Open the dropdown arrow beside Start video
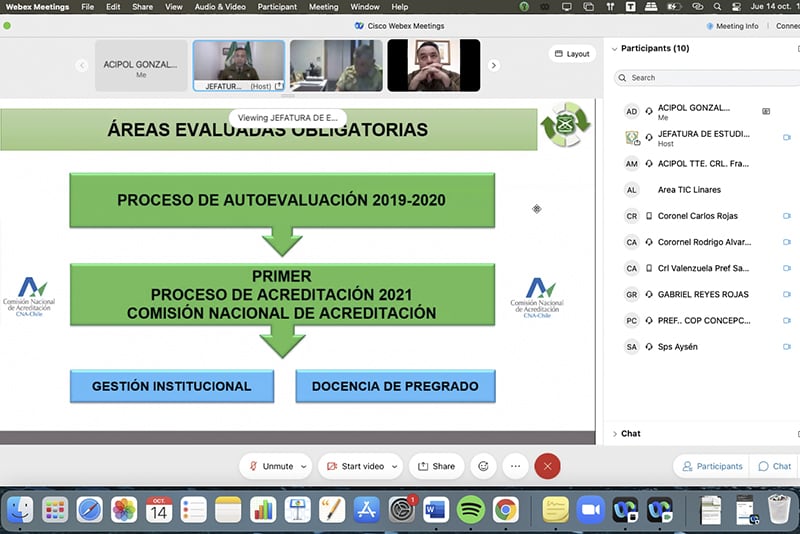This screenshot has height=534, width=800. point(396,466)
